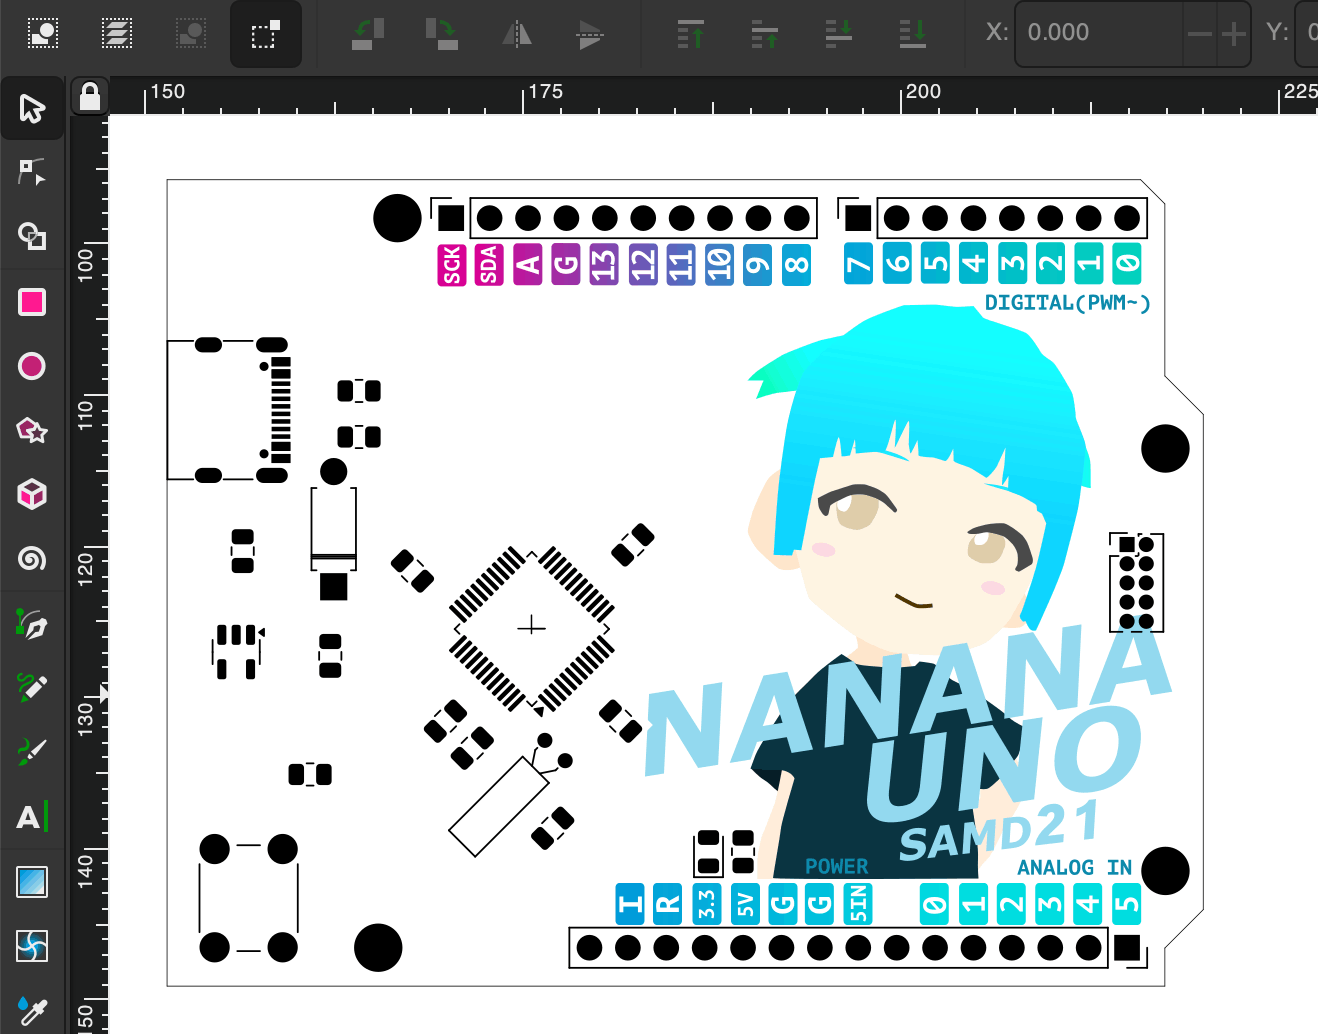Flip selection vertically

click(x=590, y=33)
